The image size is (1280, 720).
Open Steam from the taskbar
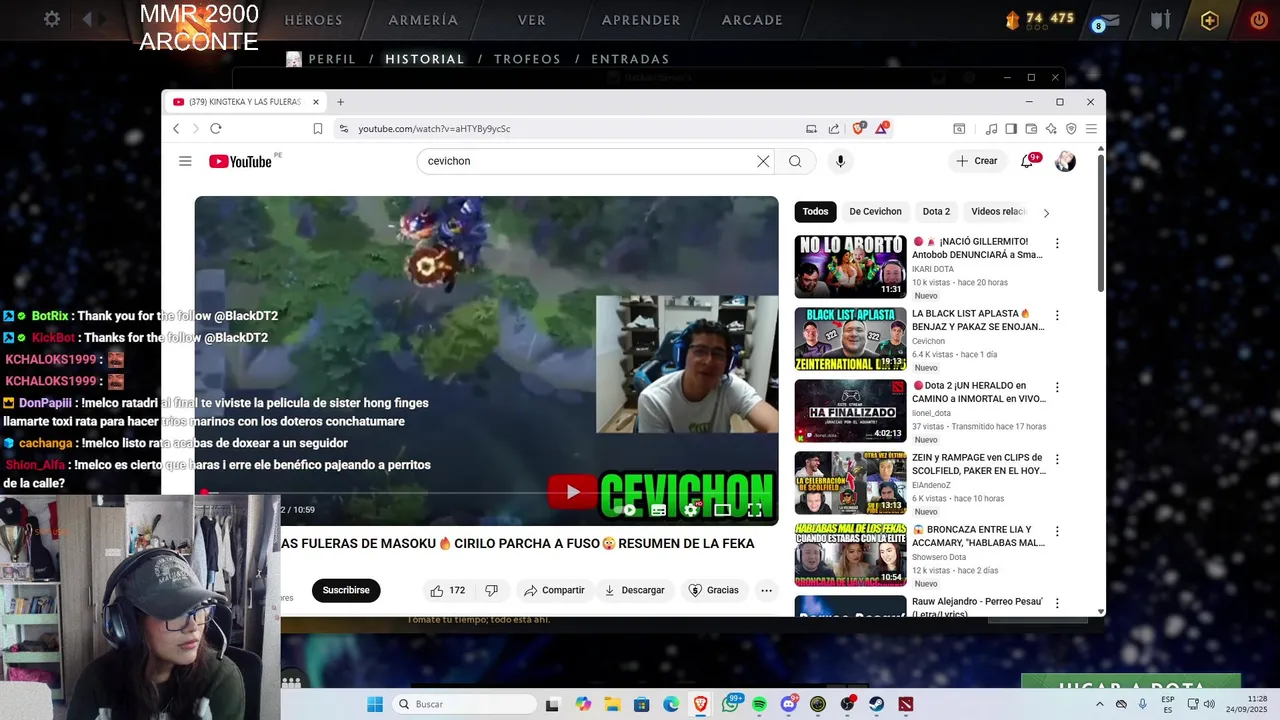coord(877,704)
